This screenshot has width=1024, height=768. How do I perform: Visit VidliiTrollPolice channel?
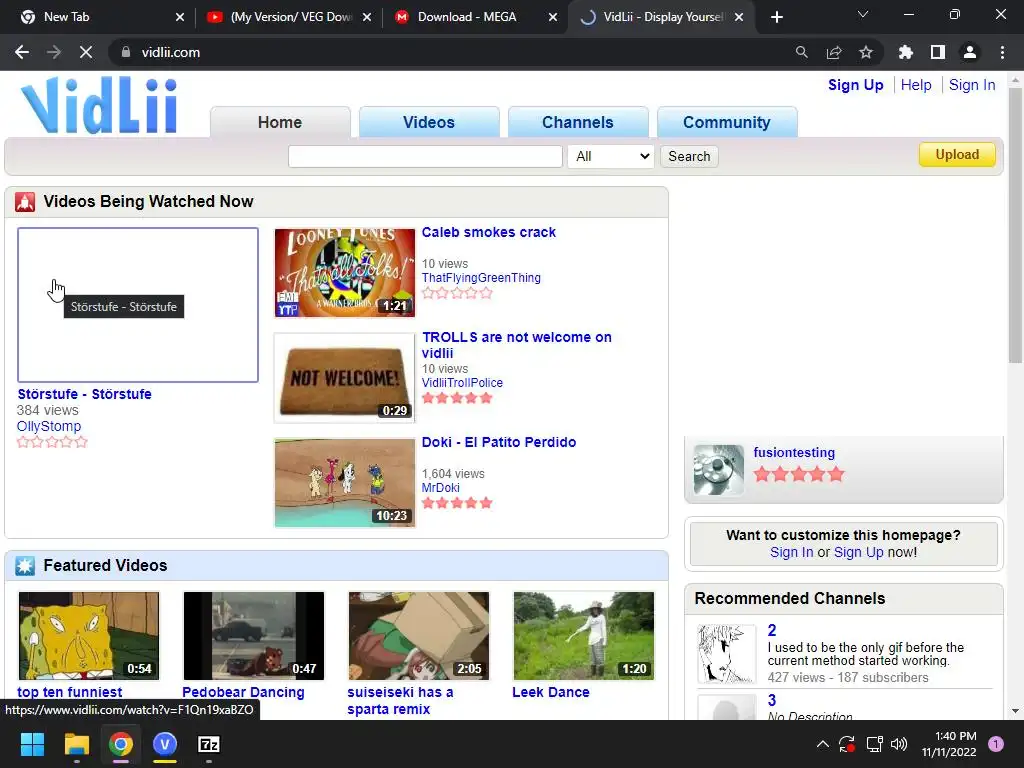(462, 383)
